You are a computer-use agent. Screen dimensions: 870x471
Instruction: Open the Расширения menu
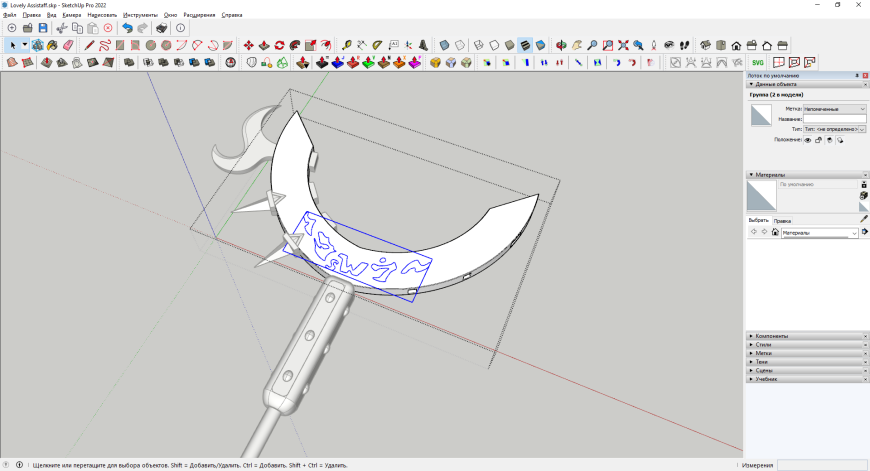click(x=199, y=15)
